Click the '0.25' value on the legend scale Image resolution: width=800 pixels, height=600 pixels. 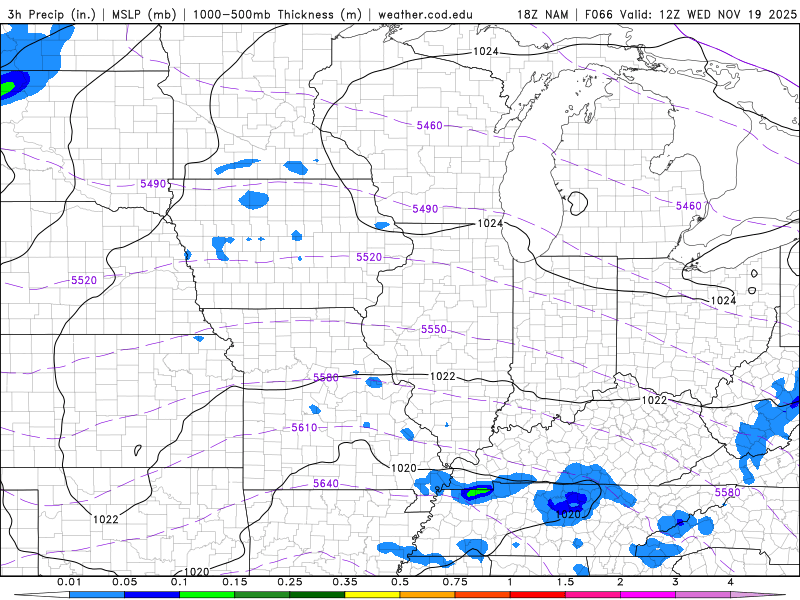pyautogui.click(x=289, y=582)
